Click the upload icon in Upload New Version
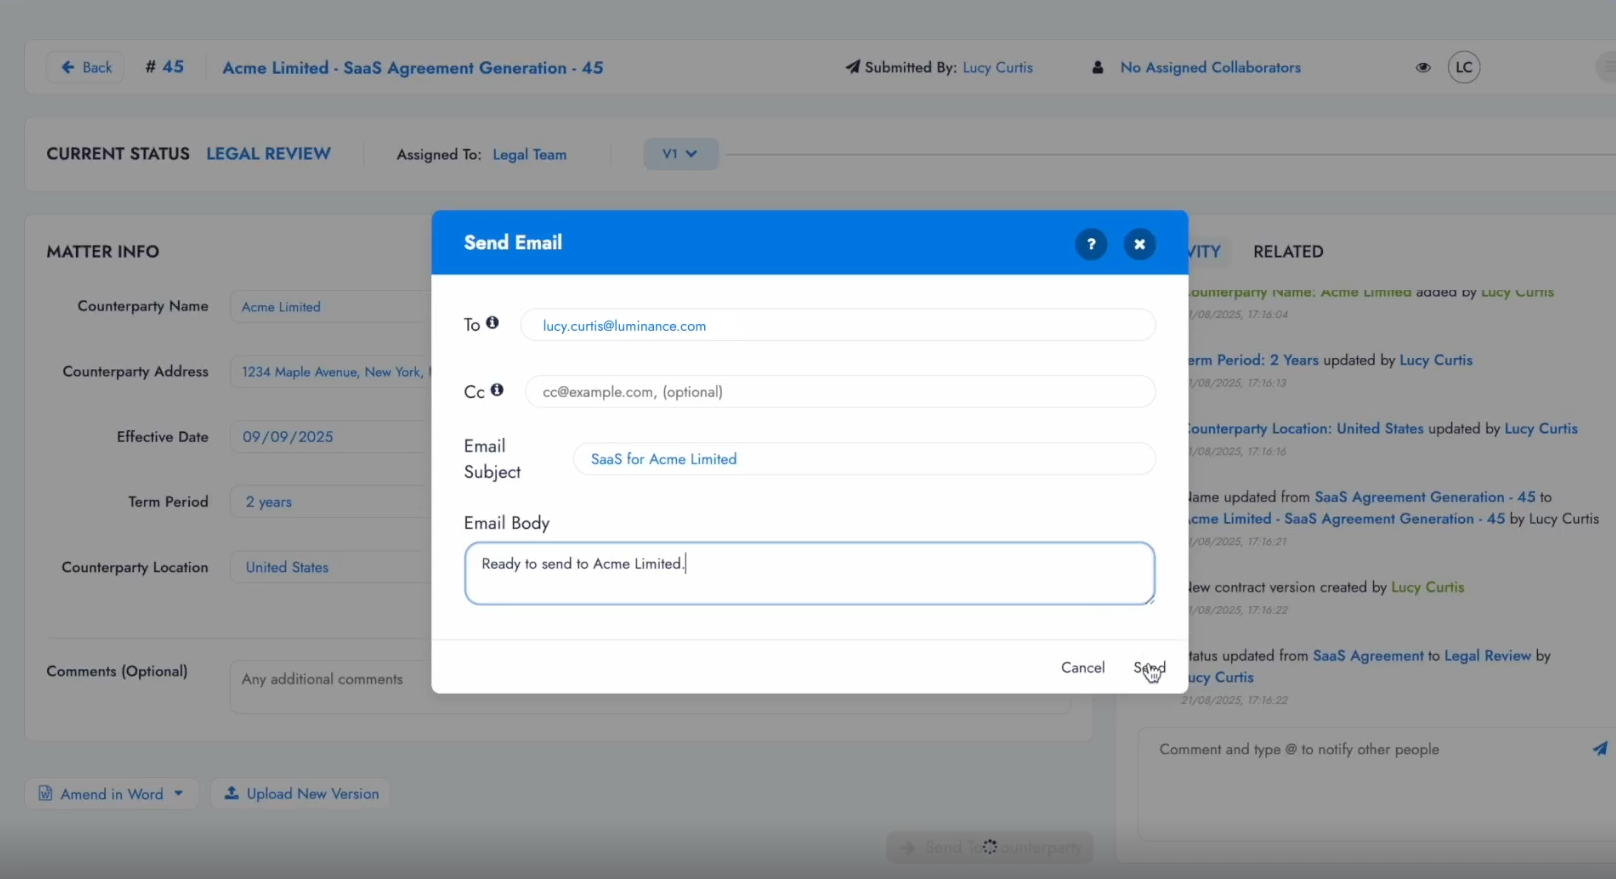The height and width of the screenshot is (879, 1616). pos(231,792)
